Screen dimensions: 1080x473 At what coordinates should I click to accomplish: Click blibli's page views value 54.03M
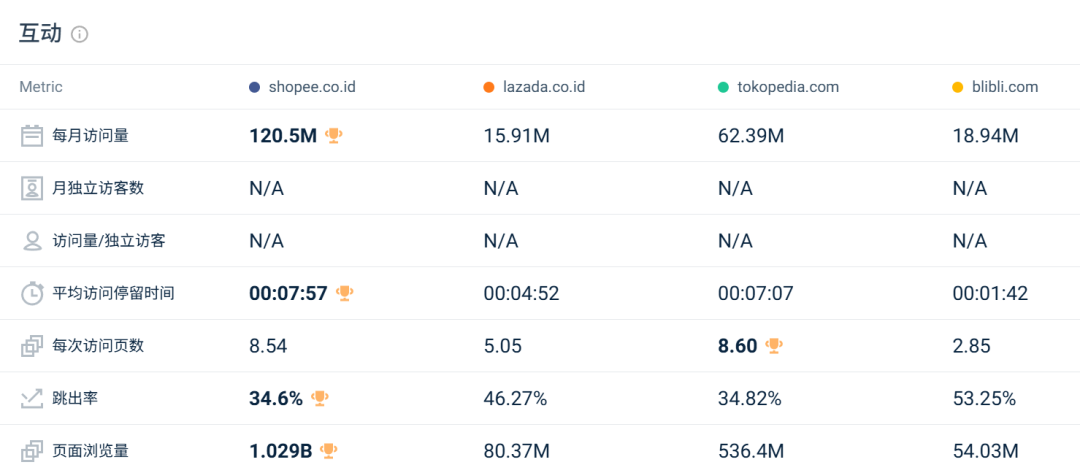point(985,451)
